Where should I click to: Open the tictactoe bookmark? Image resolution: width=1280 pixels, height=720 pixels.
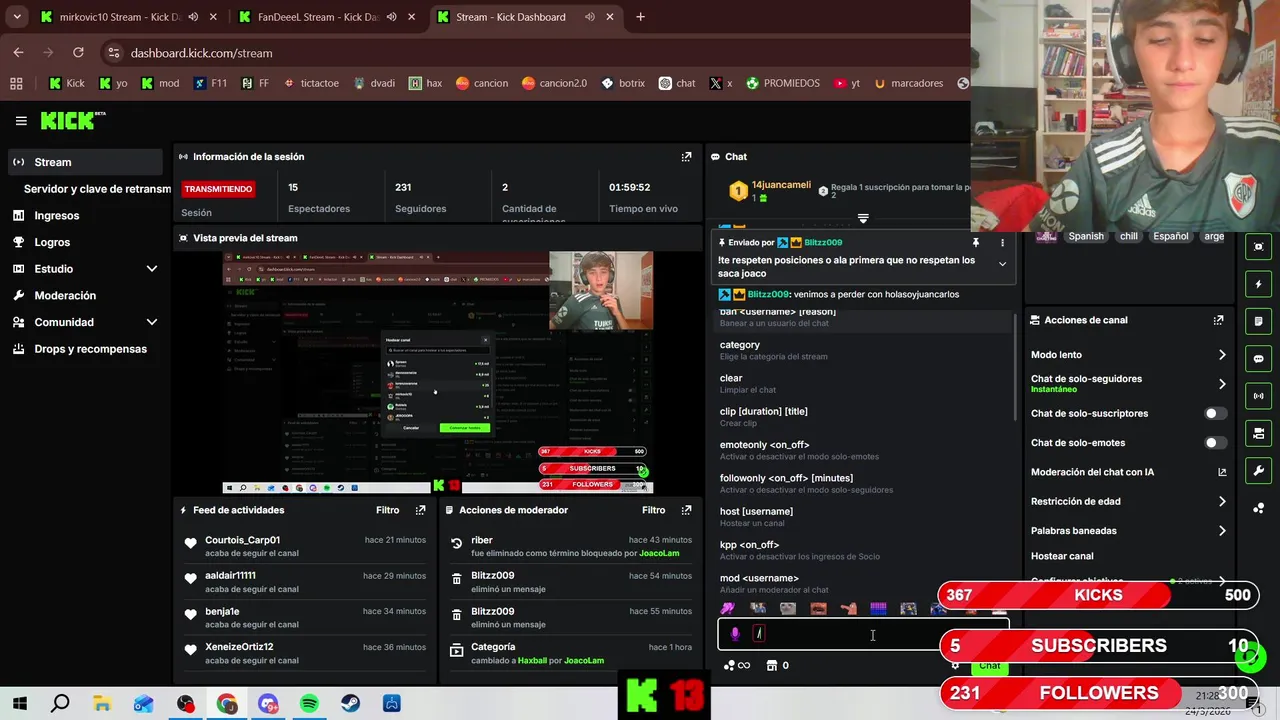[x=311, y=84]
